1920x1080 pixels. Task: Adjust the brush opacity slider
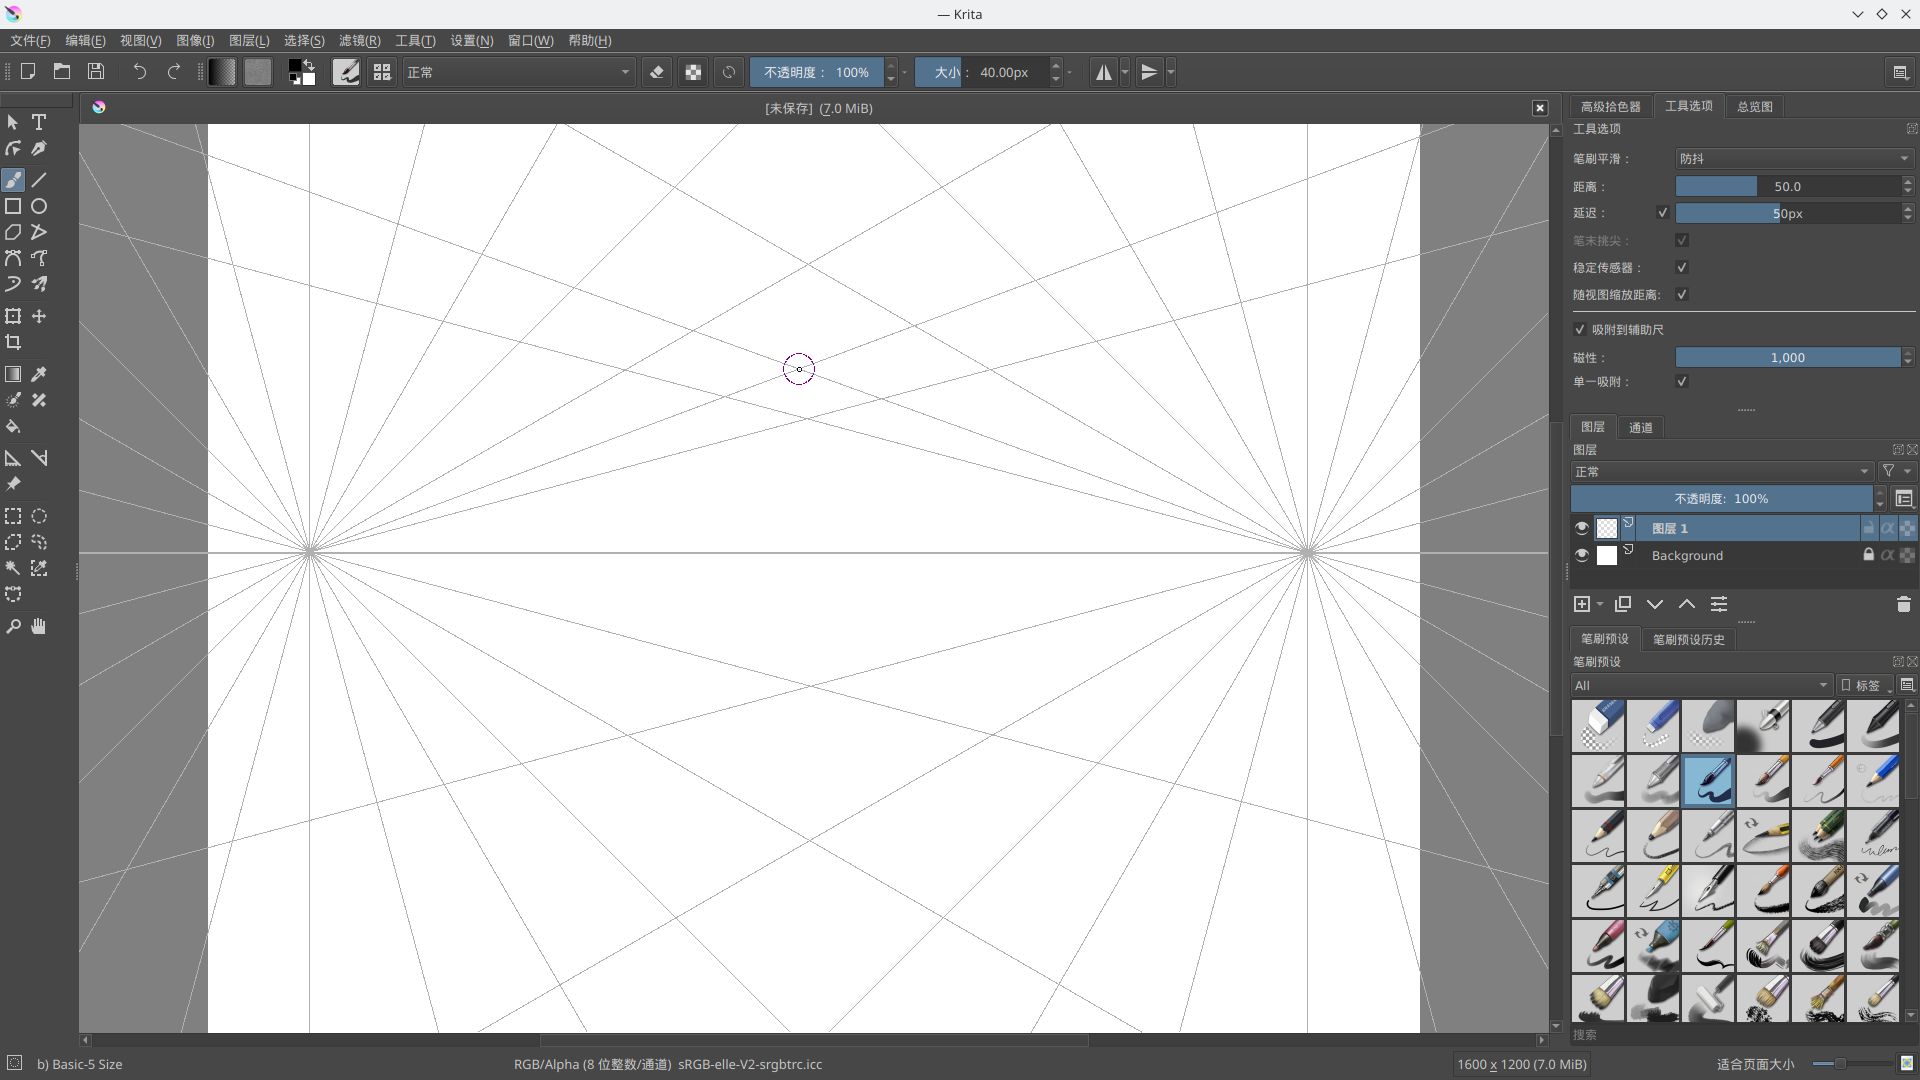point(815,72)
